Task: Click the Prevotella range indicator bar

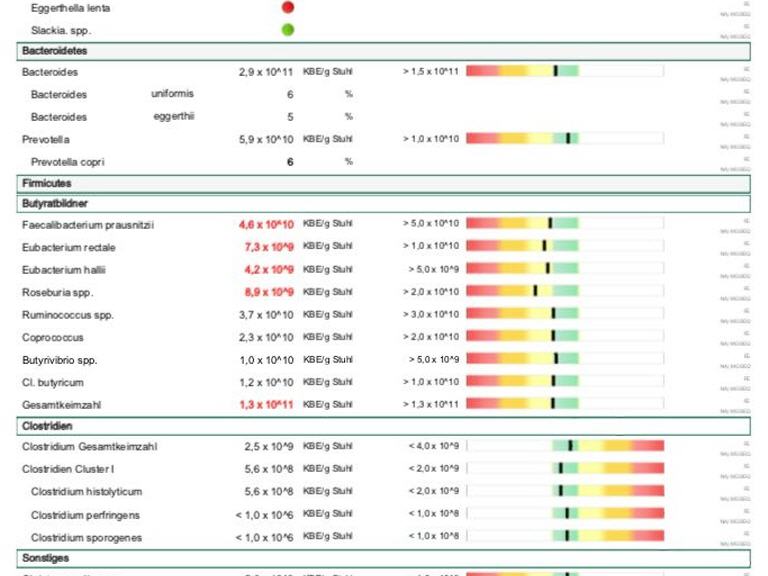Action: [565, 139]
